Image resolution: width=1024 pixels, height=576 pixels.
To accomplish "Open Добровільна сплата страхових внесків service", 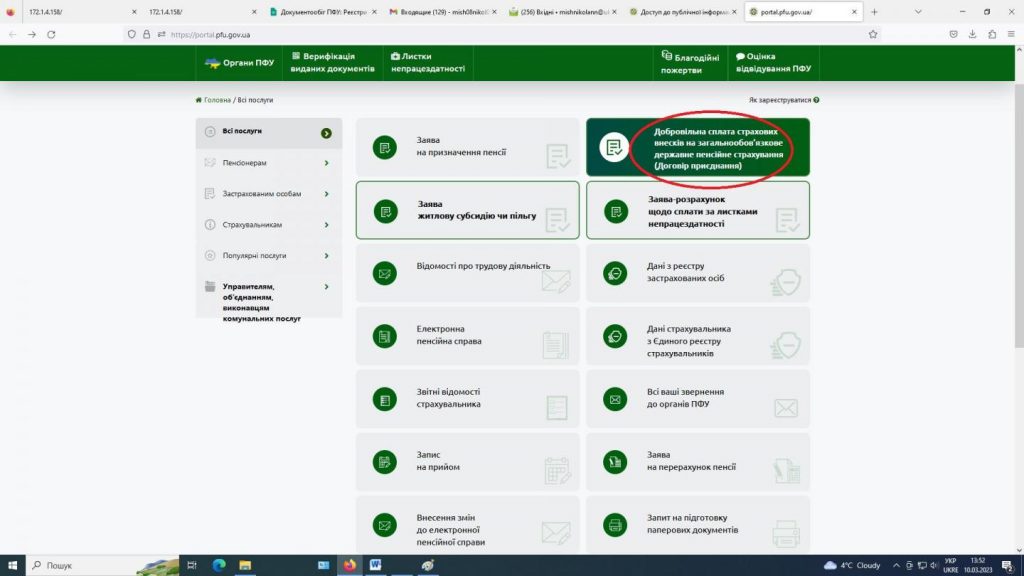I will pyautogui.click(x=697, y=148).
